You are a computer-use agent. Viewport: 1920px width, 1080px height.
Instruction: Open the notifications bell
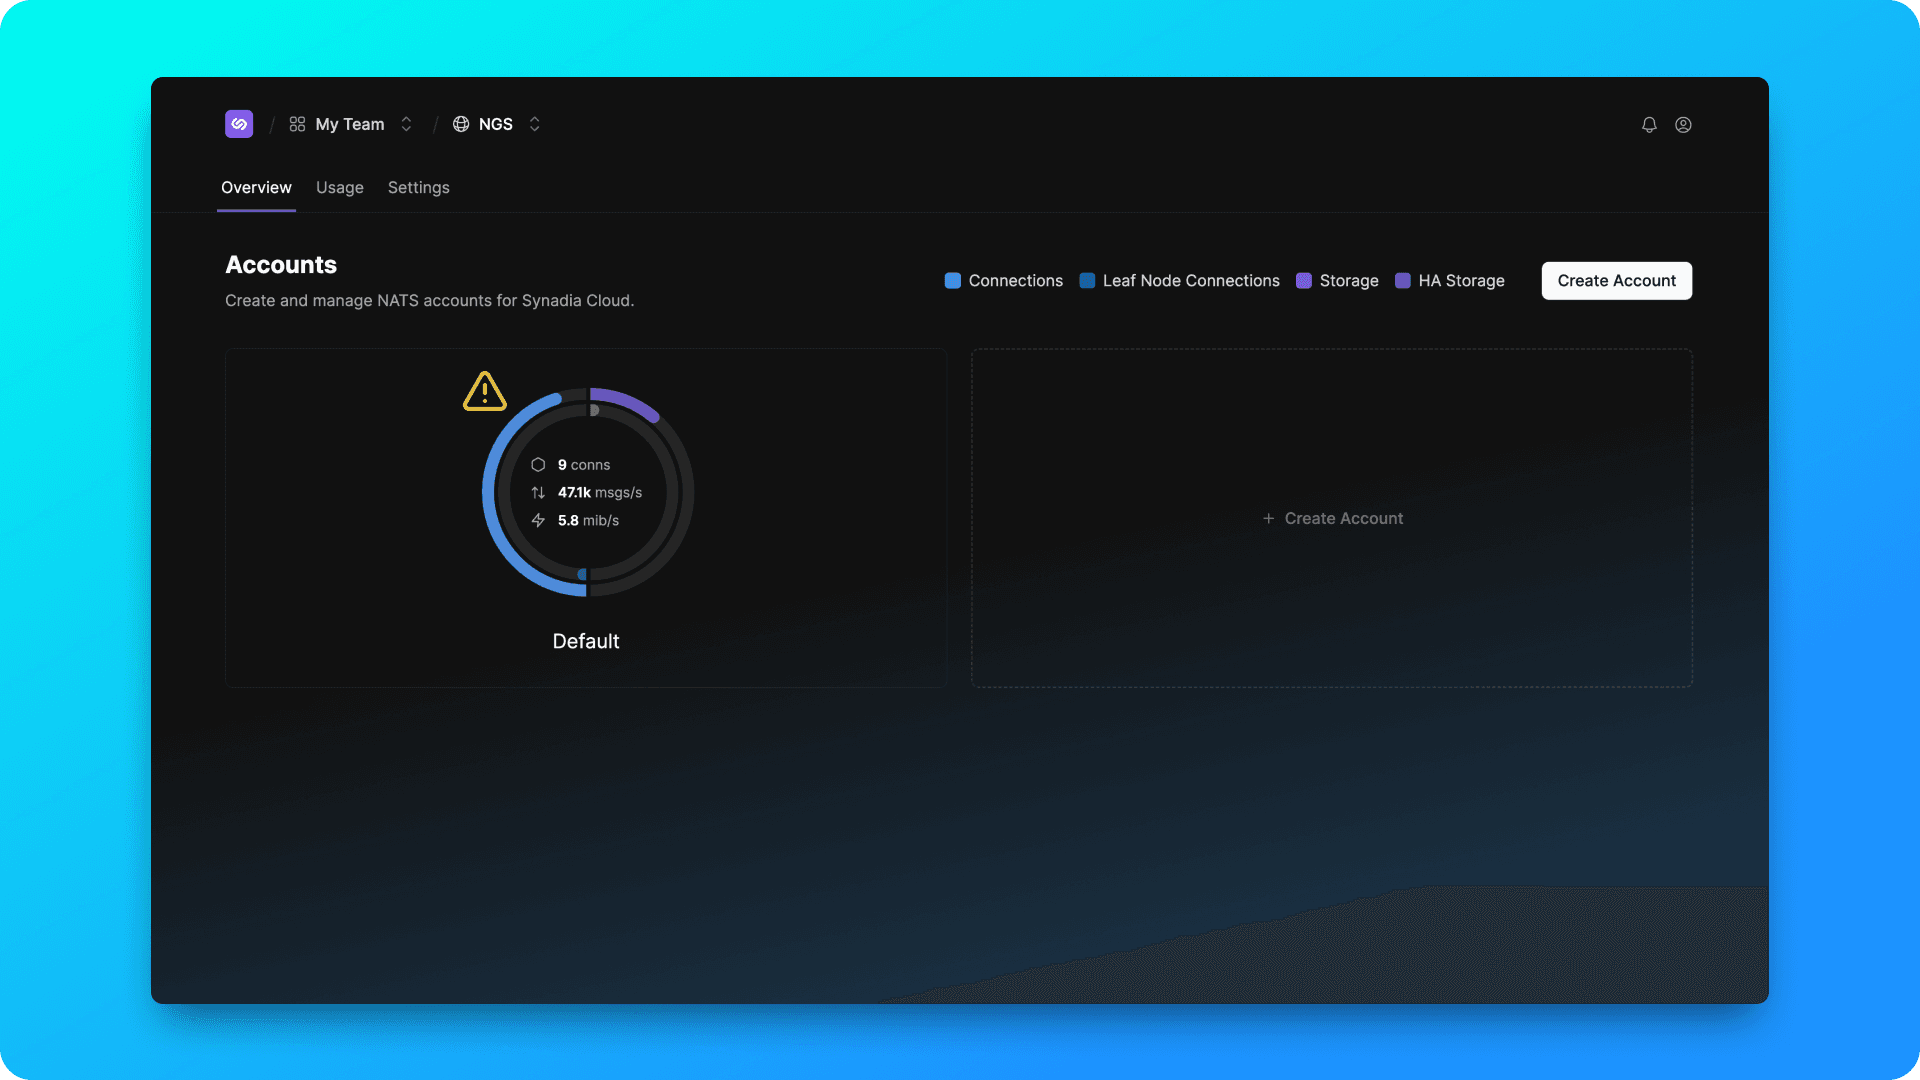point(1649,125)
